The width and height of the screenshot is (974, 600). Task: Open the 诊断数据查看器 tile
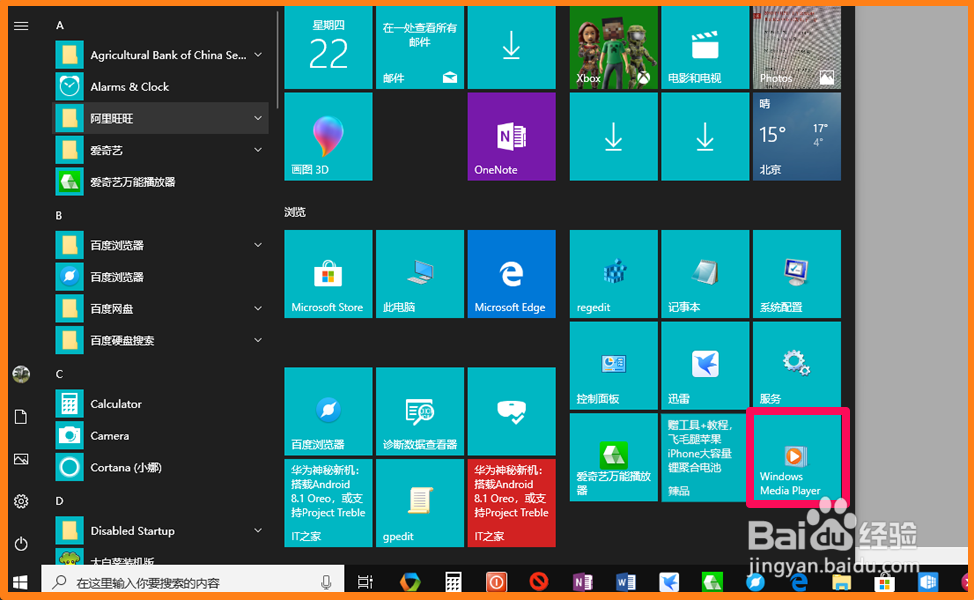click(419, 411)
